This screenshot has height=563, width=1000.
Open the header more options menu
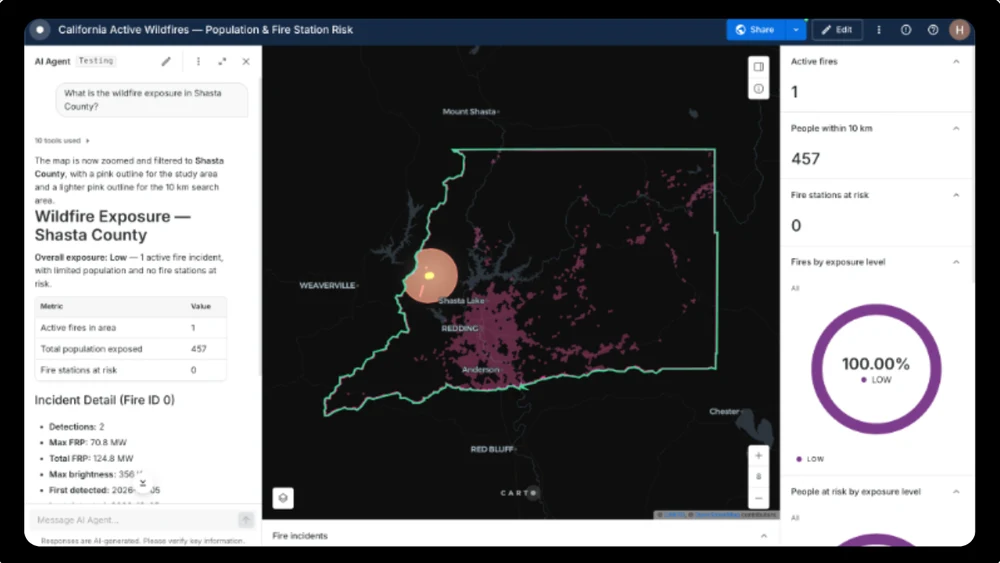pos(879,29)
